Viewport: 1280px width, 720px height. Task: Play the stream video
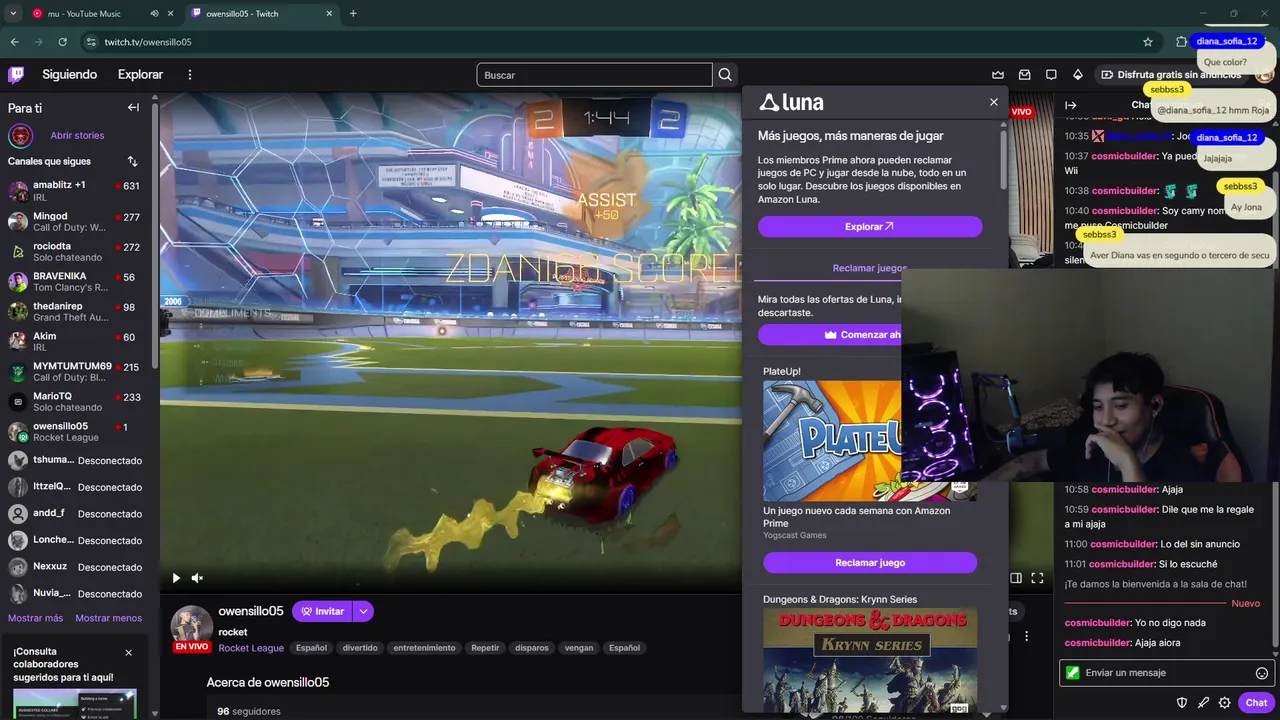[176, 578]
